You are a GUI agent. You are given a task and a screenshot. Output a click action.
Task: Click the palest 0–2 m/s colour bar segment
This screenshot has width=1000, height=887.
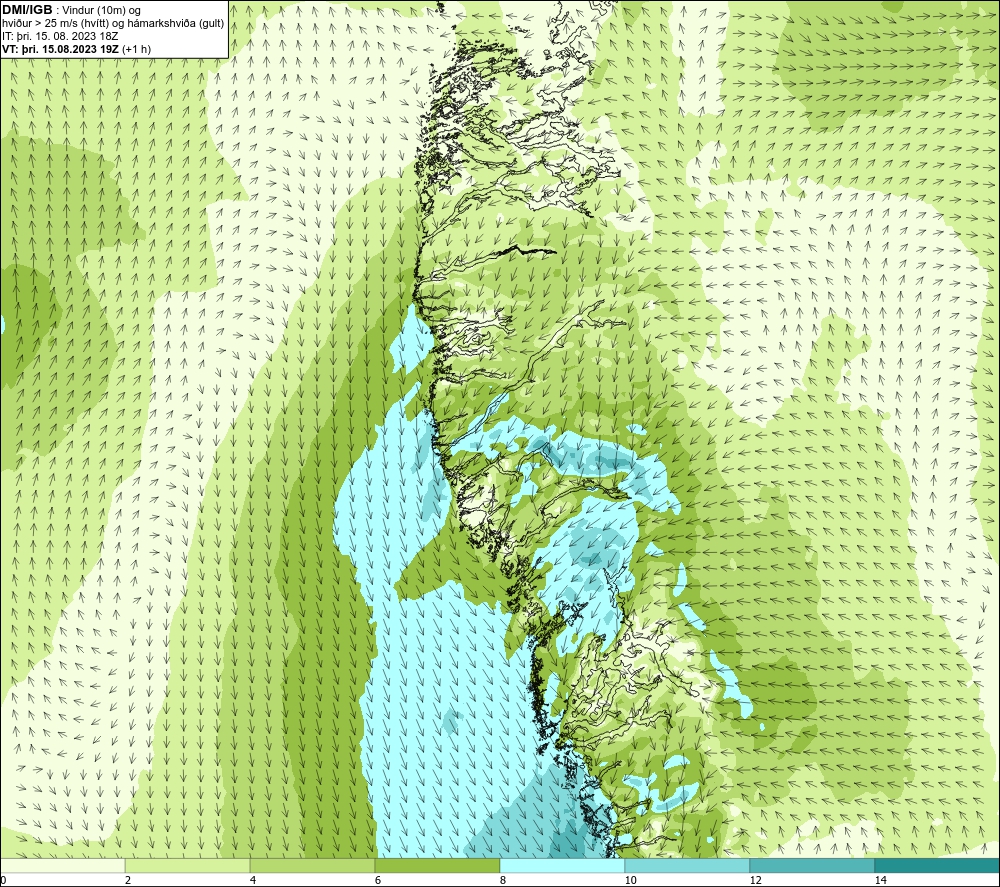(62, 866)
